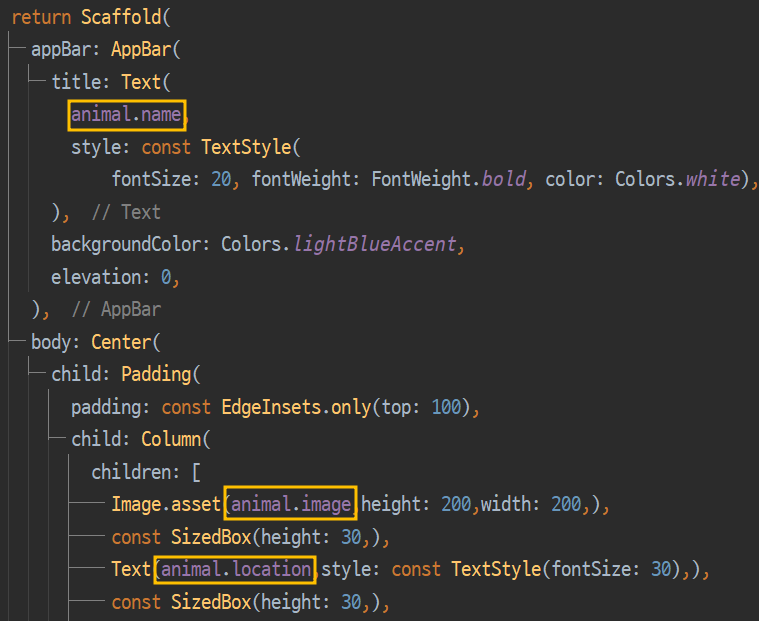
Task: Click the Center( widget
Action: (x=125, y=342)
